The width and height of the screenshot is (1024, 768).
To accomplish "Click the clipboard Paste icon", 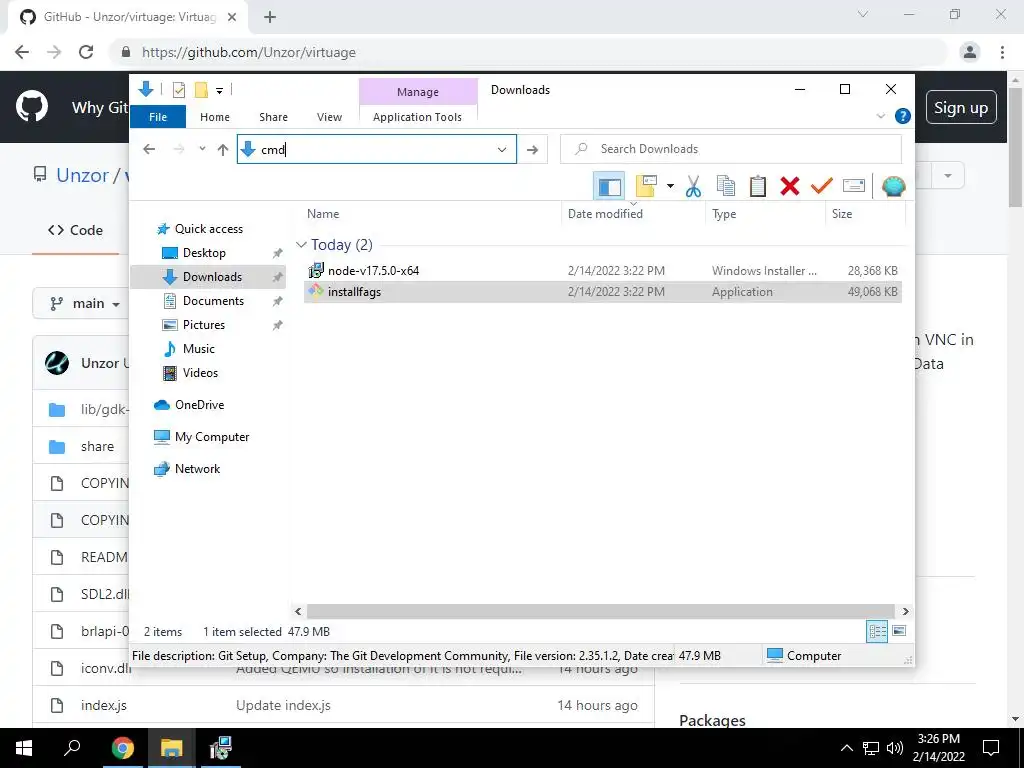I will [758, 187].
